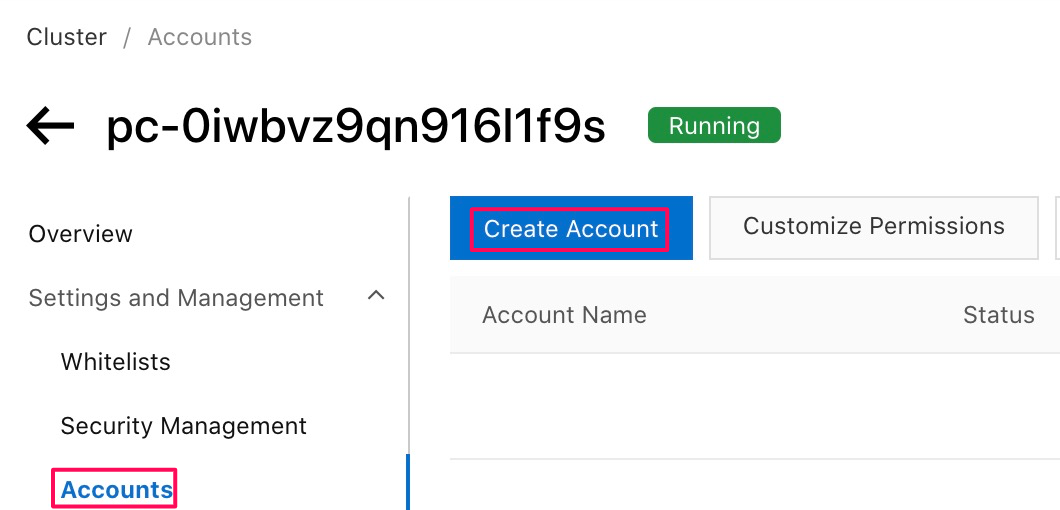Click Account Name column header

point(564,315)
